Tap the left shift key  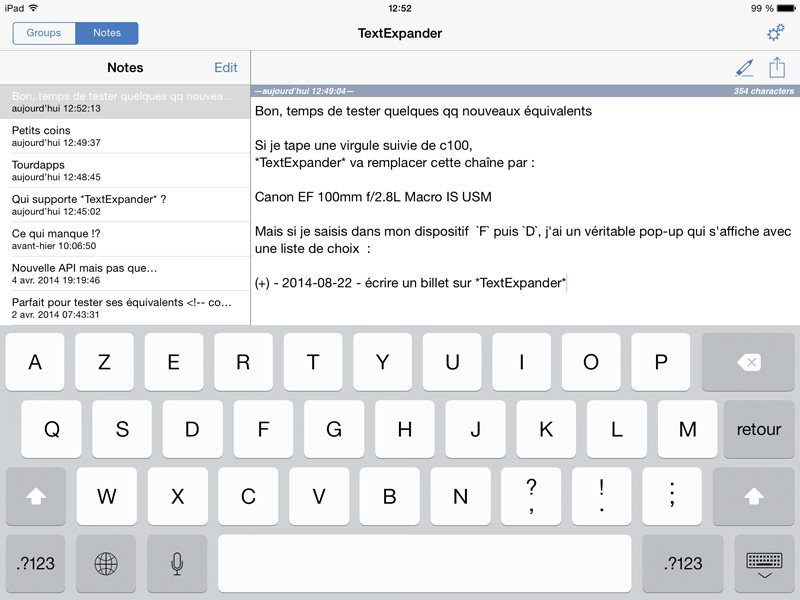[36, 496]
